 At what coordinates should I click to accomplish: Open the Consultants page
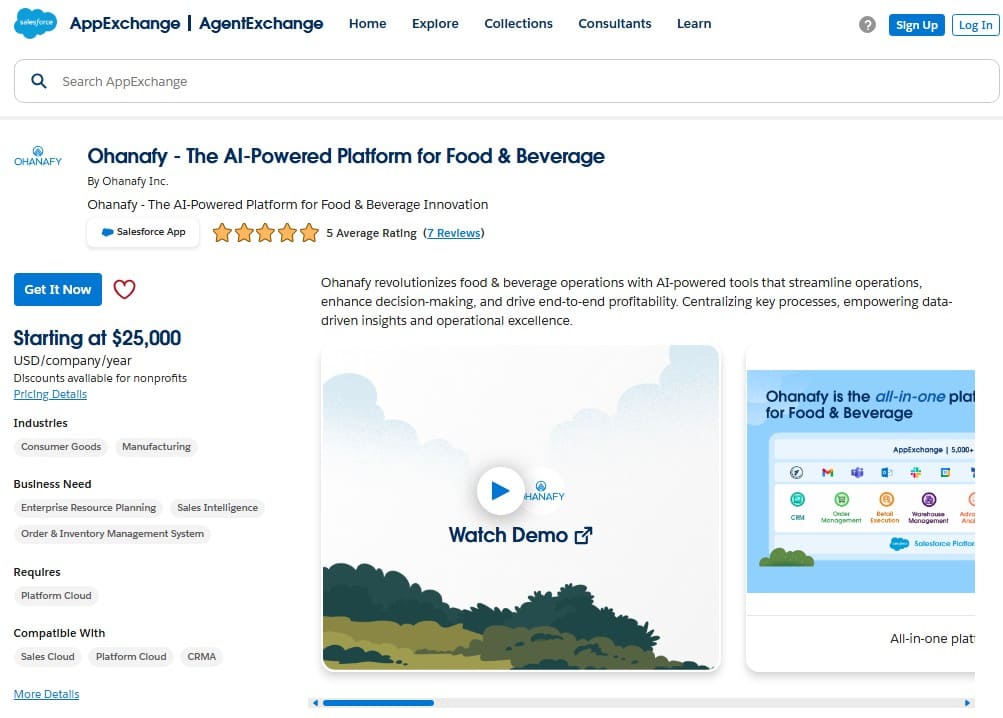point(615,24)
